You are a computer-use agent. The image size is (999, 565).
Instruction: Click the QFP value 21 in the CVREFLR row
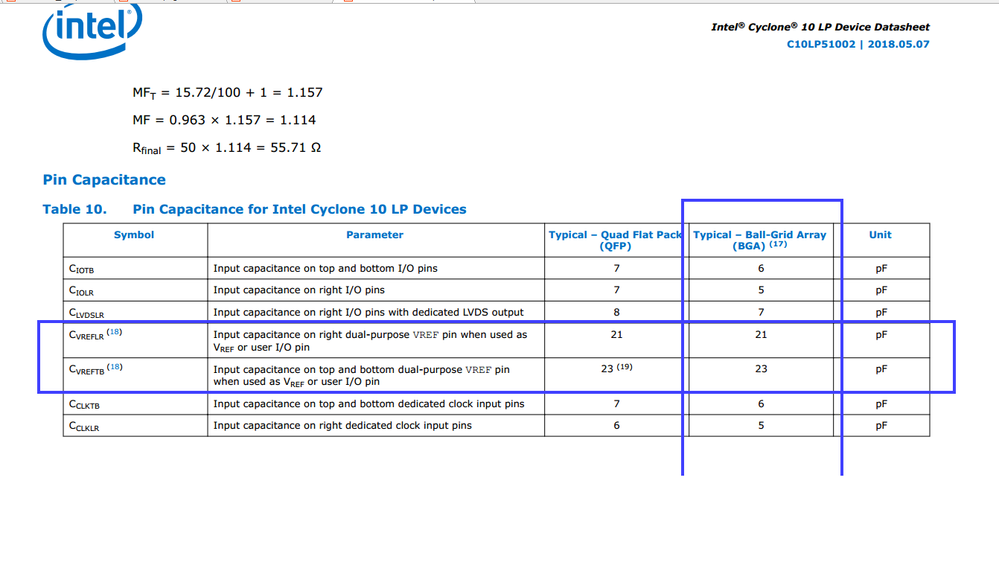(617, 334)
